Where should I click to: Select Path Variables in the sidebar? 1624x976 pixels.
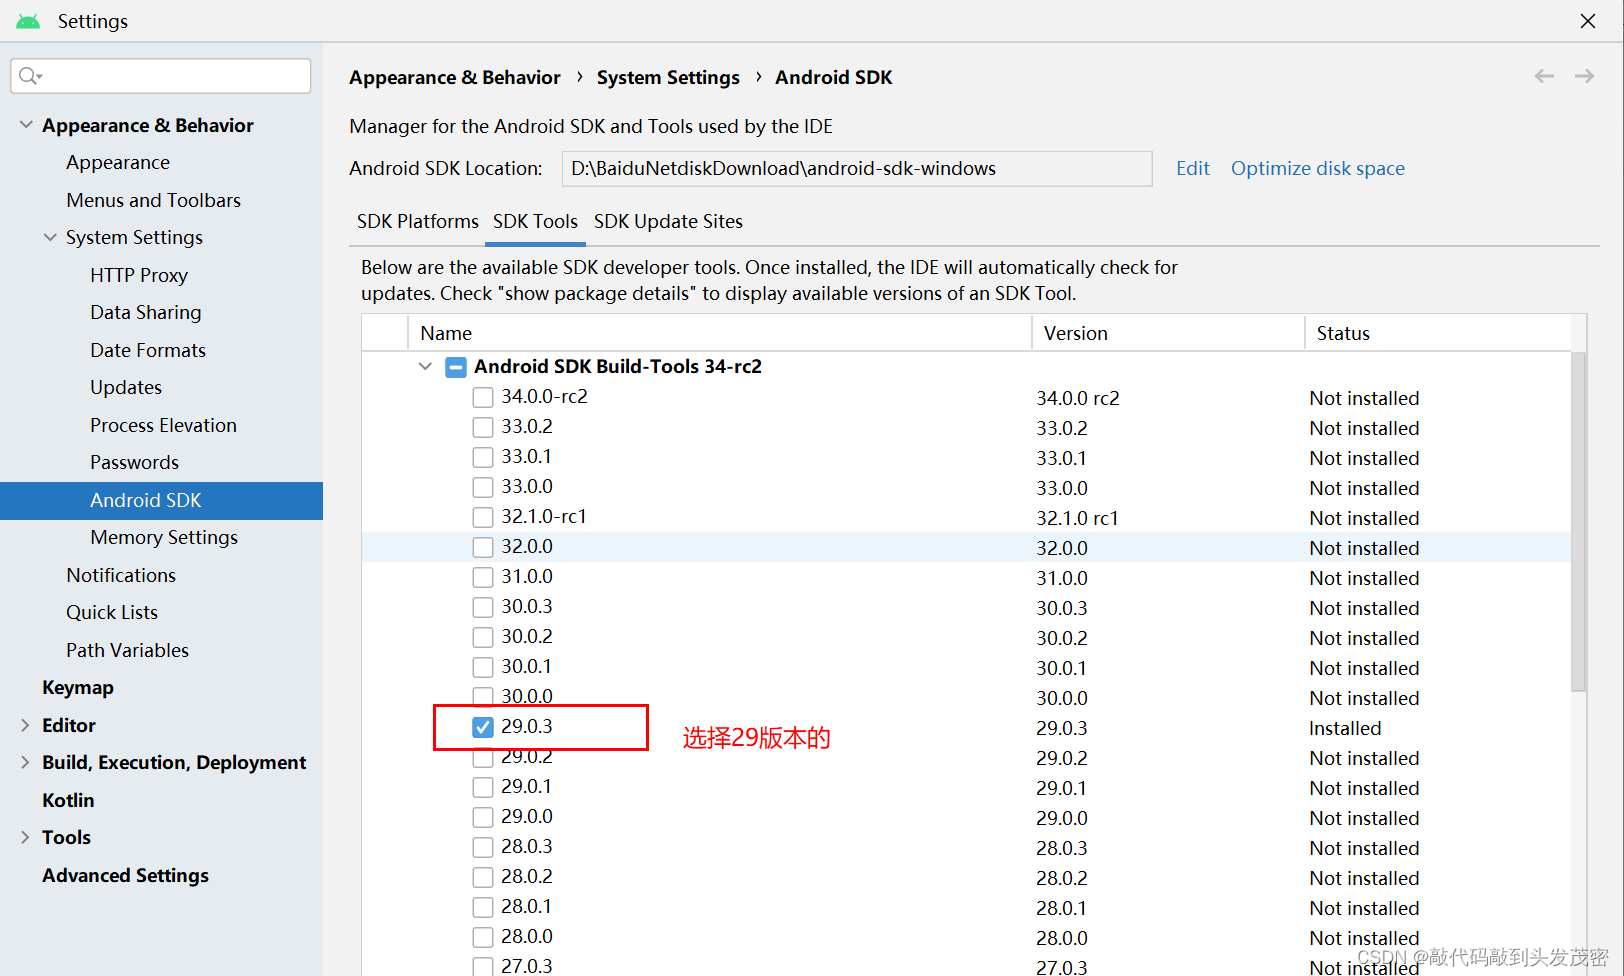(128, 650)
